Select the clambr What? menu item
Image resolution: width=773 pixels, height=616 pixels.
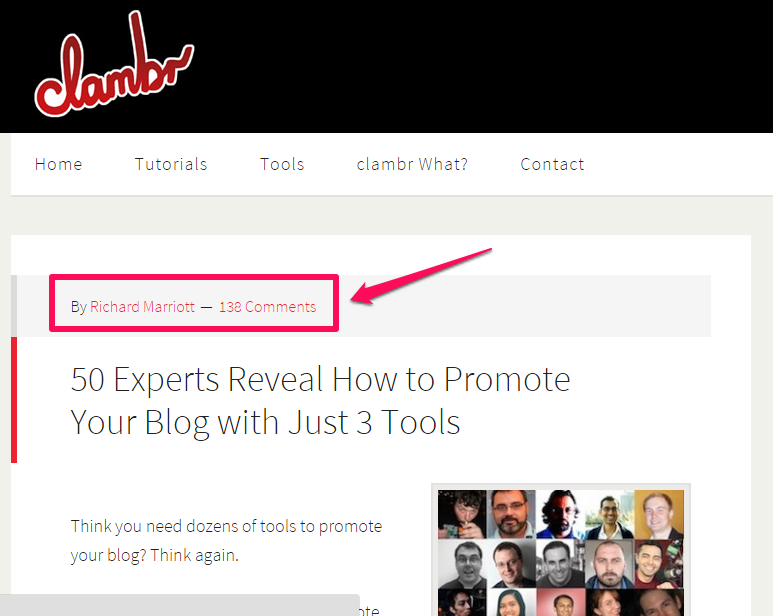tap(412, 164)
